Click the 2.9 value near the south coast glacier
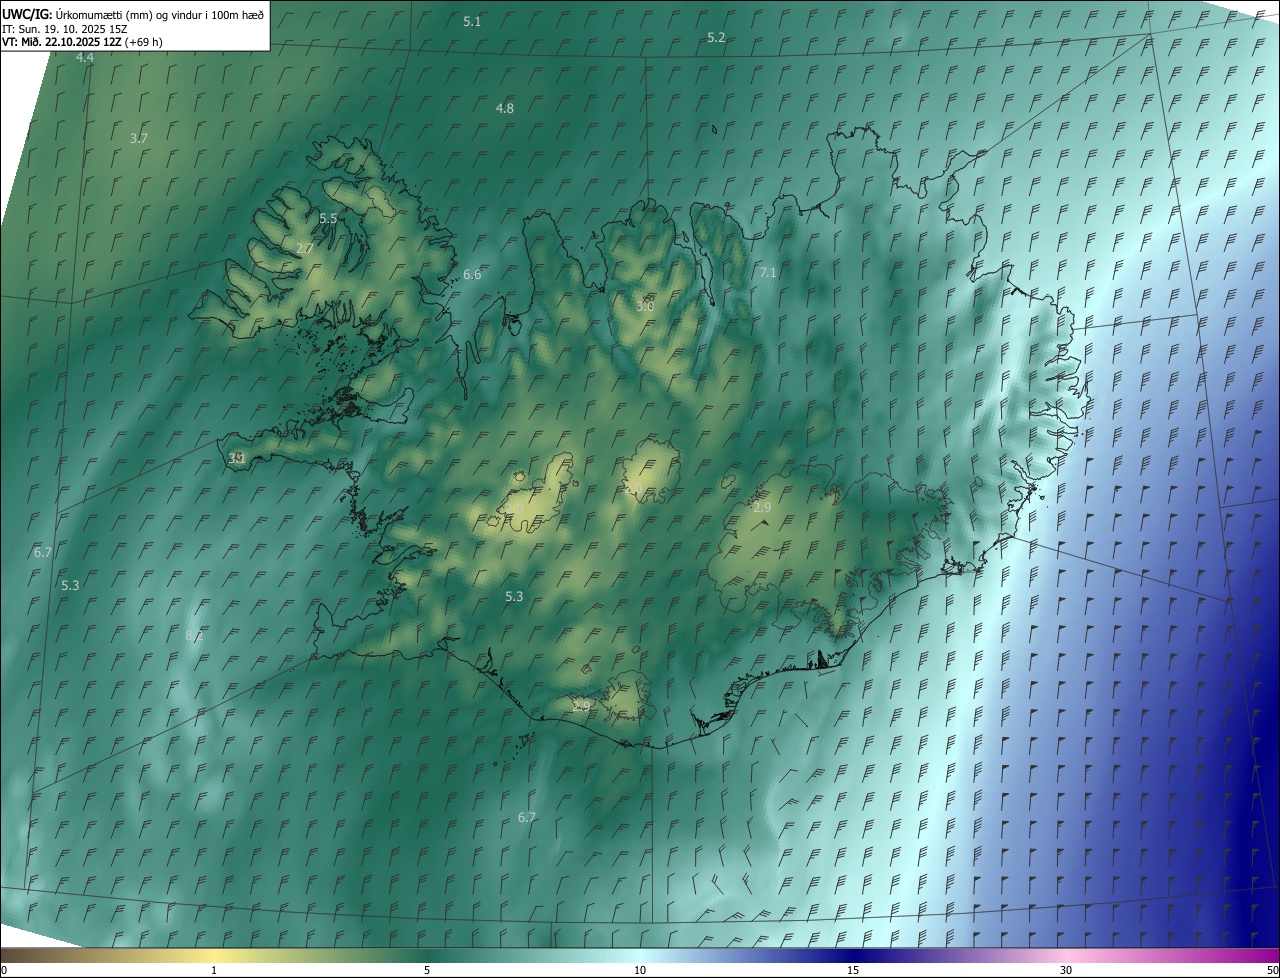The height and width of the screenshot is (978, 1280). (582, 706)
